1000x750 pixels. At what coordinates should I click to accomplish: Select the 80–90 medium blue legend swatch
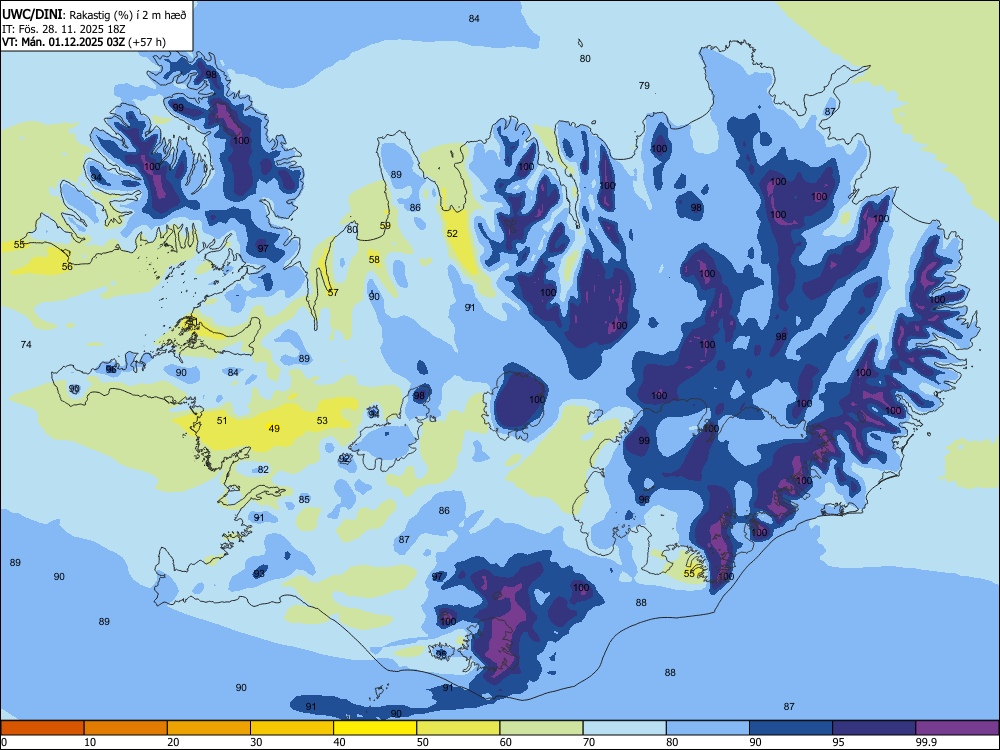tap(708, 728)
